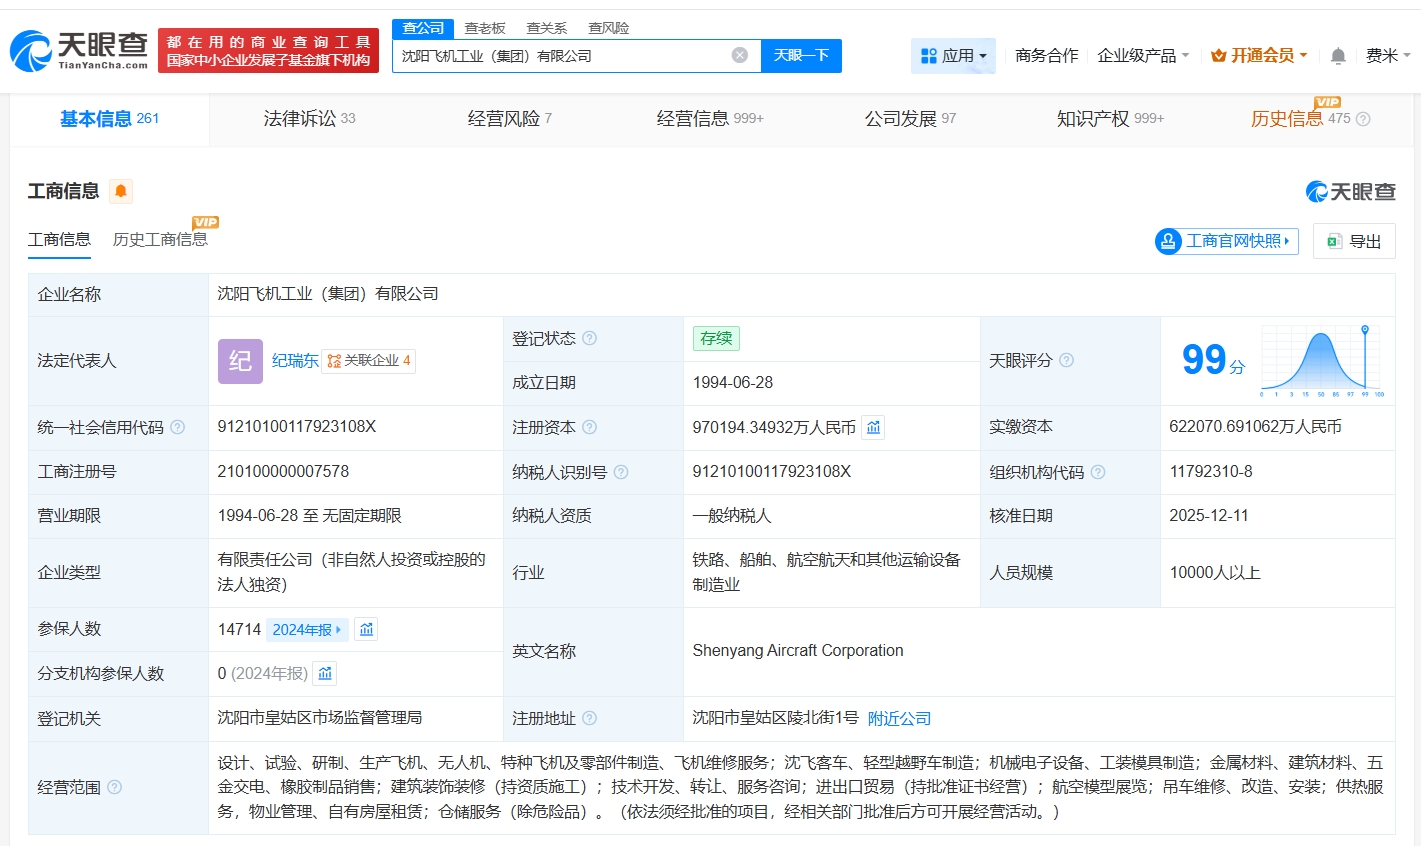
Task: Click the 天眼一下 search button
Action: point(801,56)
